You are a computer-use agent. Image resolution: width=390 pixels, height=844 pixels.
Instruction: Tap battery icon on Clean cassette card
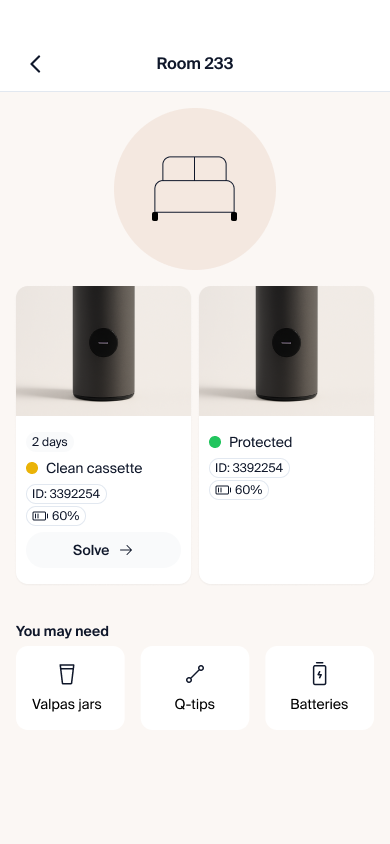click(40, 516)
